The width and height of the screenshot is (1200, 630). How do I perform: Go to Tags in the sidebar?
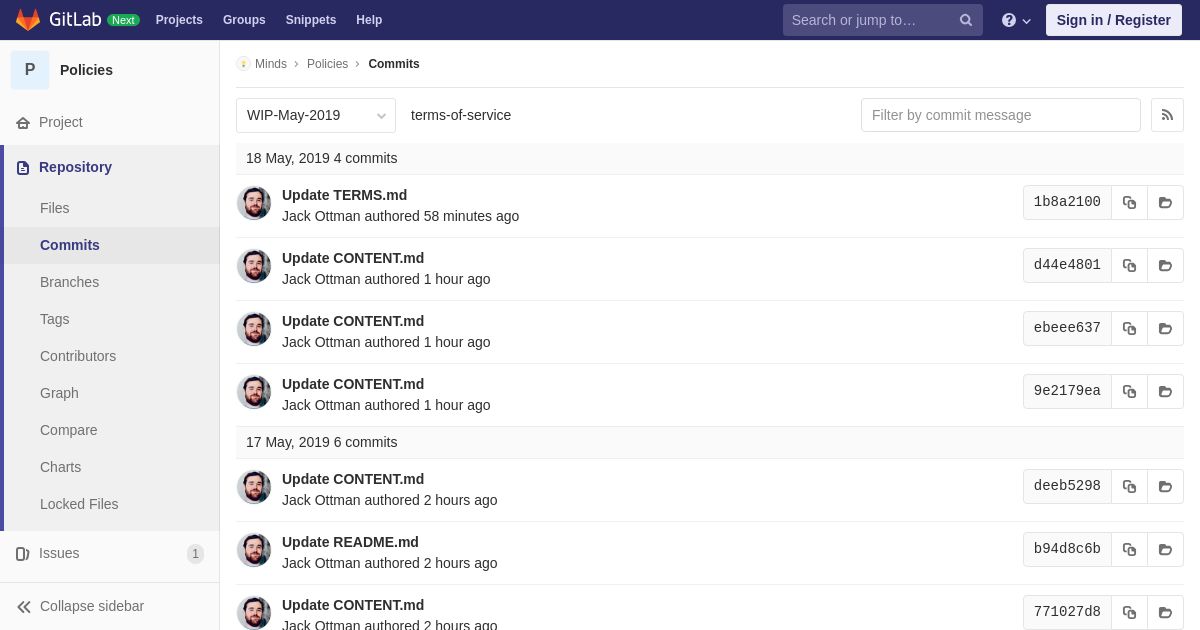pos(55,319)
